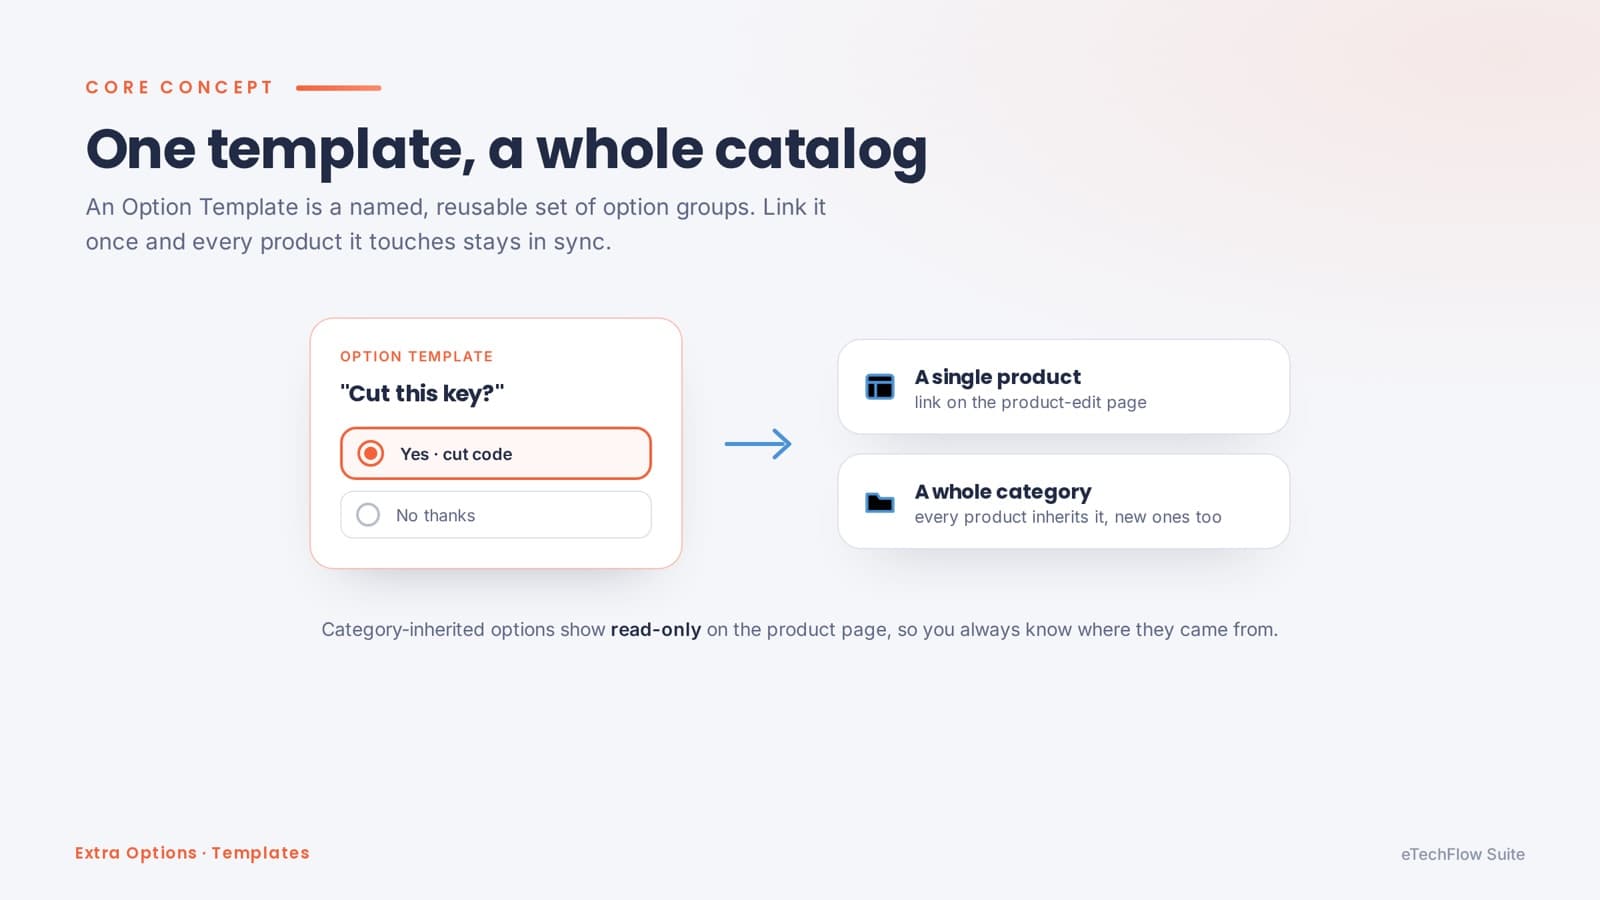Image resolution: width=1600 pixels, height=900 pixels.
Task: Click 'Extra Options · Templates' footer link
Action: click(192, 853)
